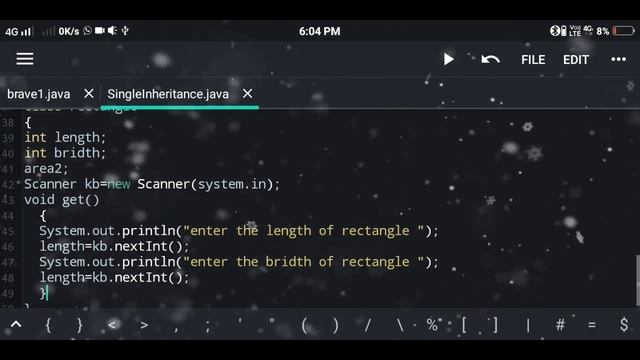Run the code with the play button
Viewport: 640px width, 360px height.
tap(448, 60)
